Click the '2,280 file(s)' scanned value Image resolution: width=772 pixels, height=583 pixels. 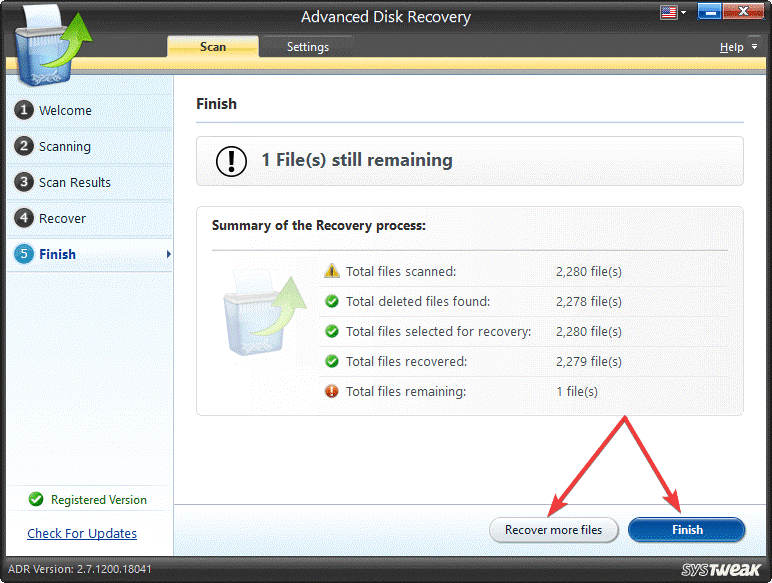(x=589, y=271)
